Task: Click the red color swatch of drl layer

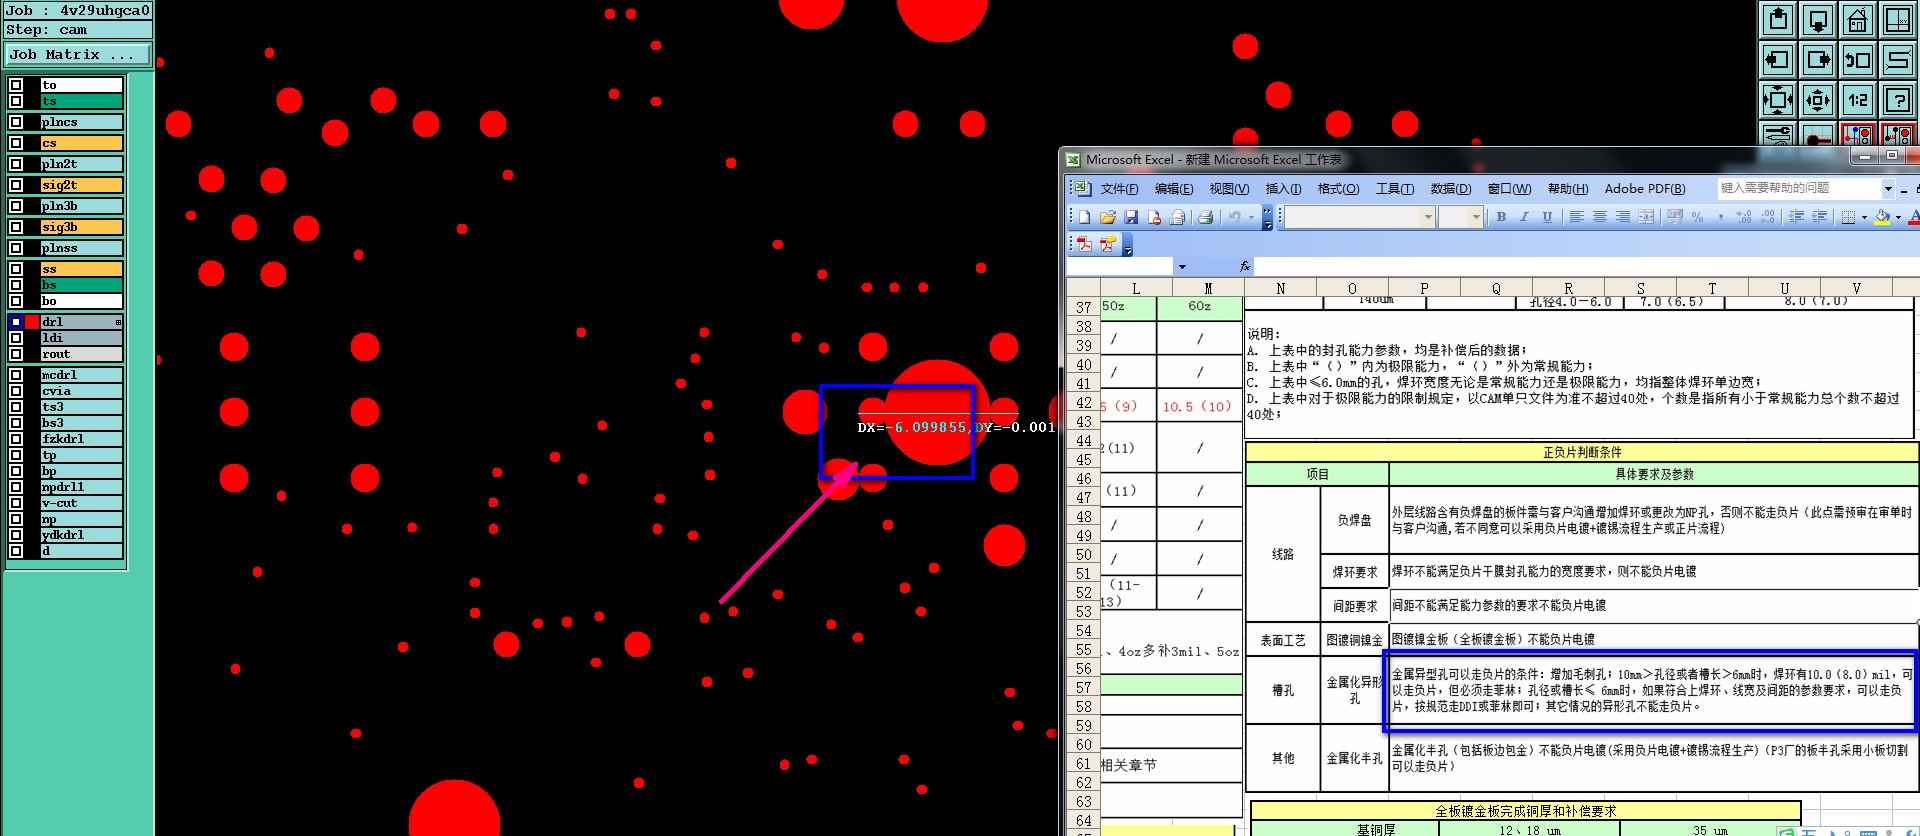Action: click(x=32, y=322)
